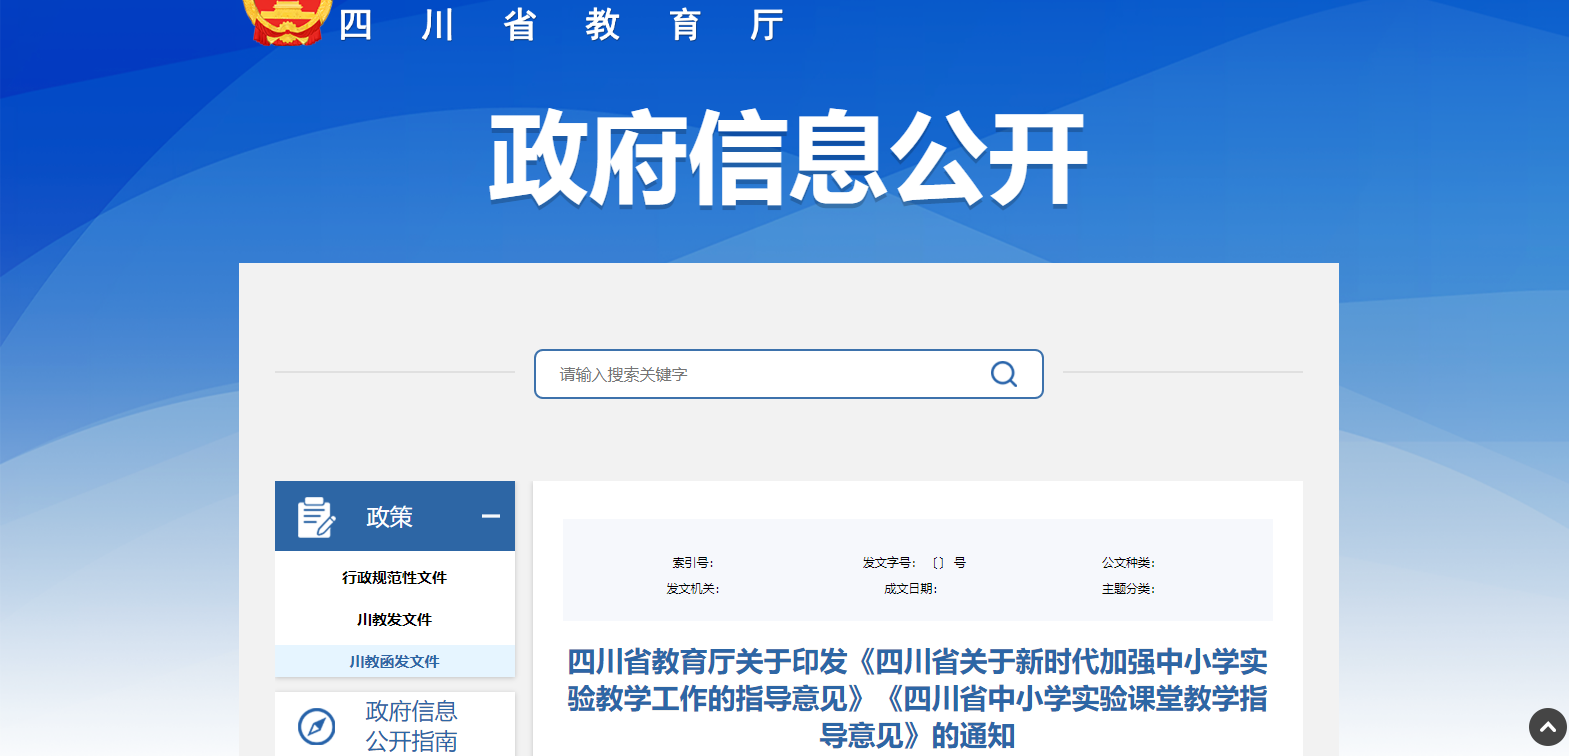Click the 索引号 metadata label
Viewport: 1569px width, 756px height.
[692, 563]
